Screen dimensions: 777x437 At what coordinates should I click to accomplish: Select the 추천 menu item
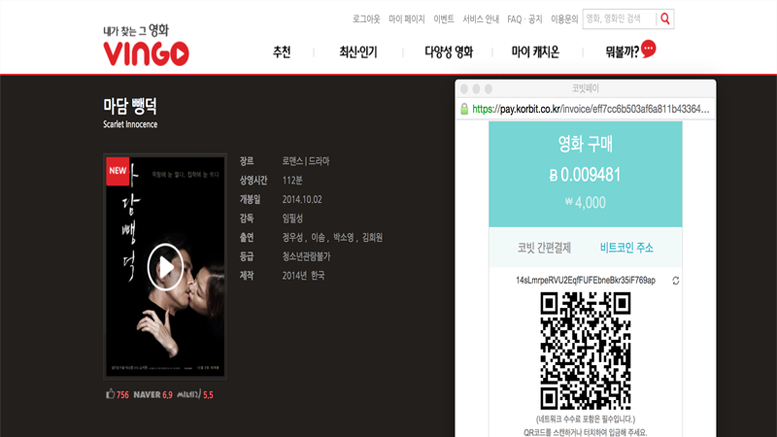pos(281,52)
